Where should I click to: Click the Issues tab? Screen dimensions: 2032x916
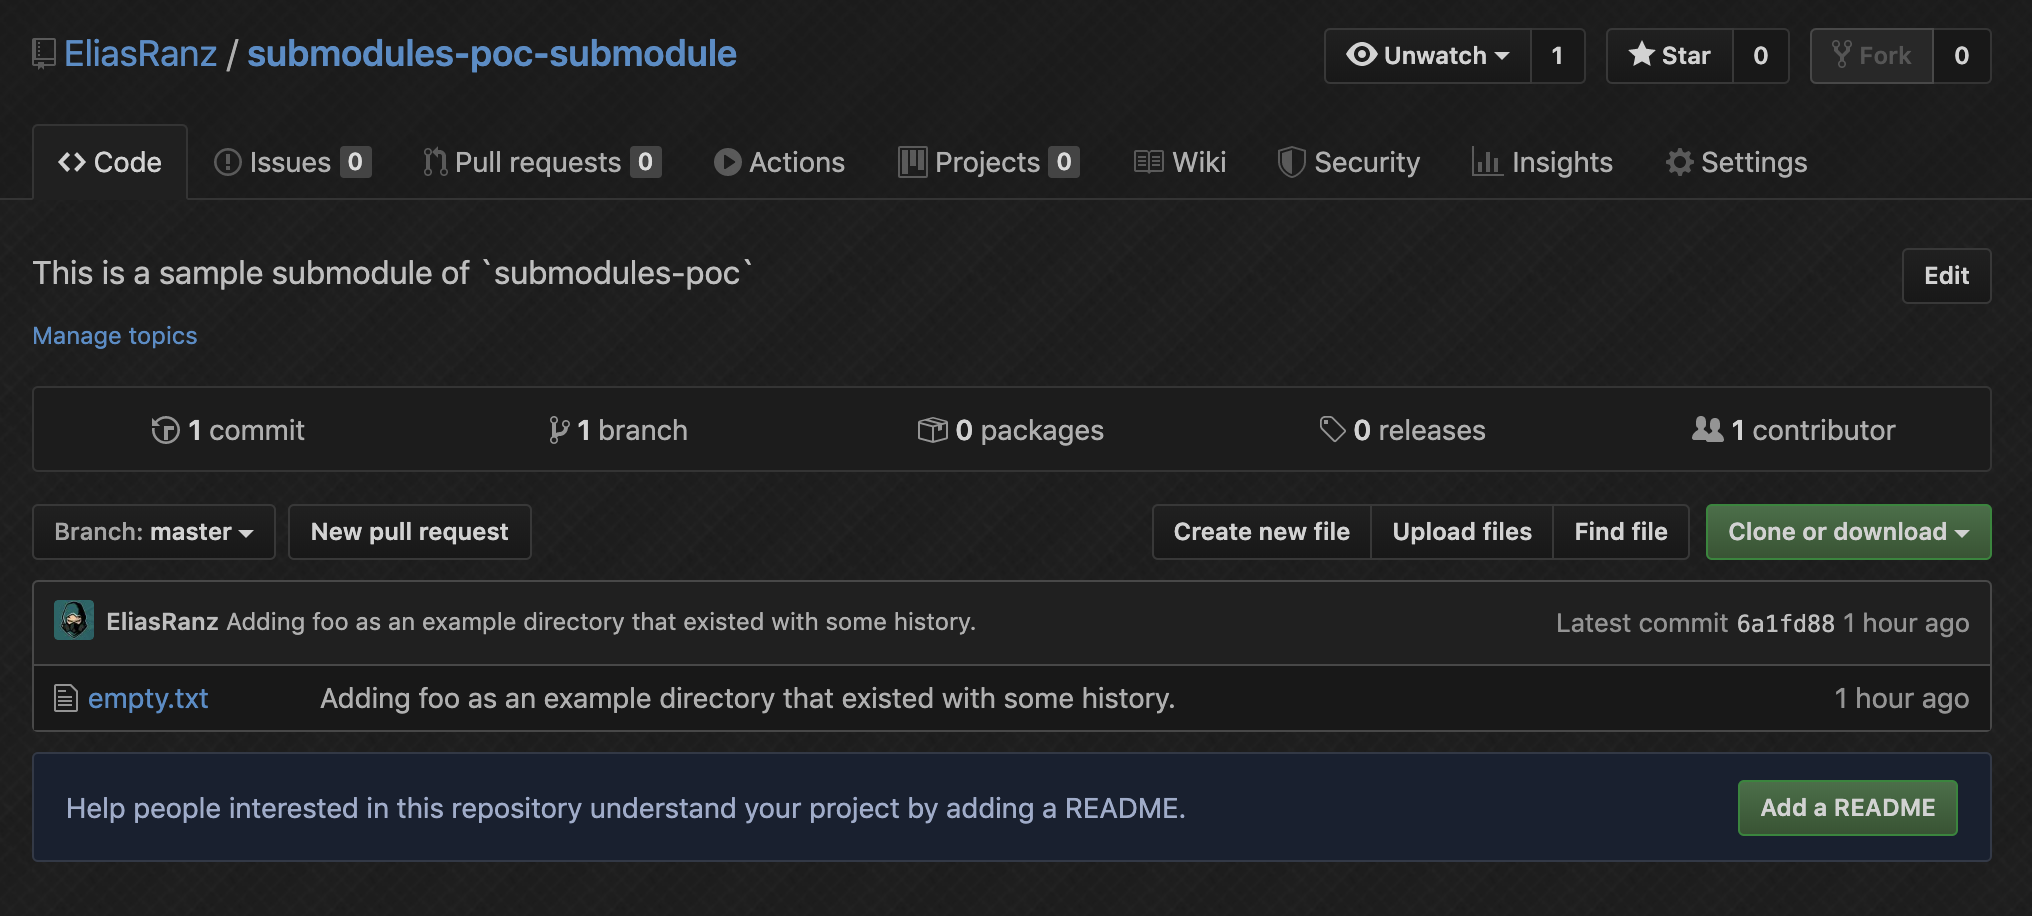(292, 162)
